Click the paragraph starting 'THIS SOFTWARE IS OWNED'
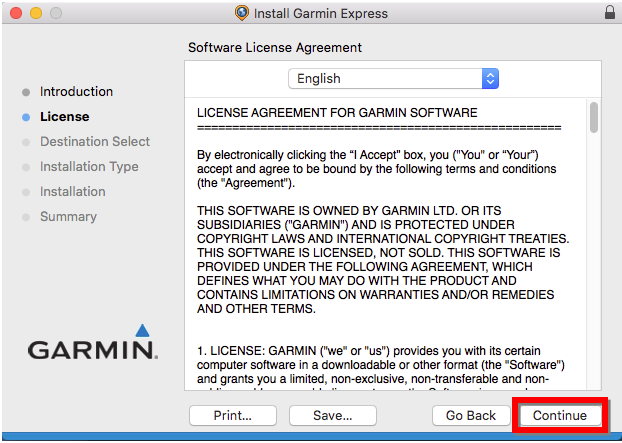This screenshot has height=443, width=622. tap(383, 259)
